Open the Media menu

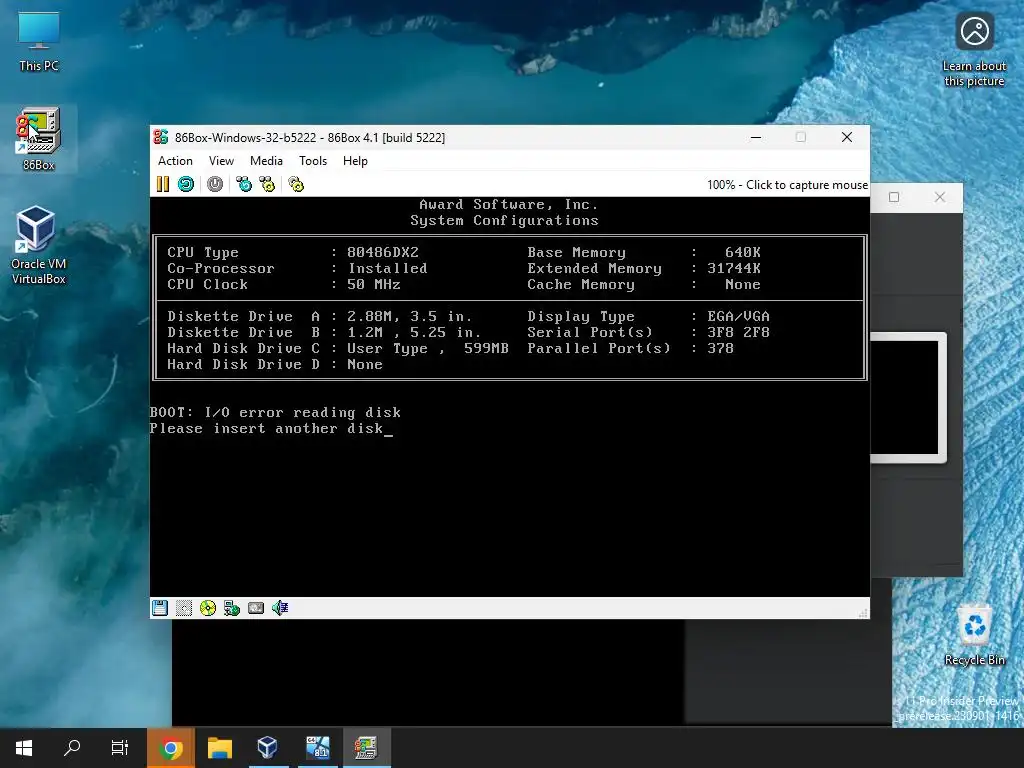266,161
